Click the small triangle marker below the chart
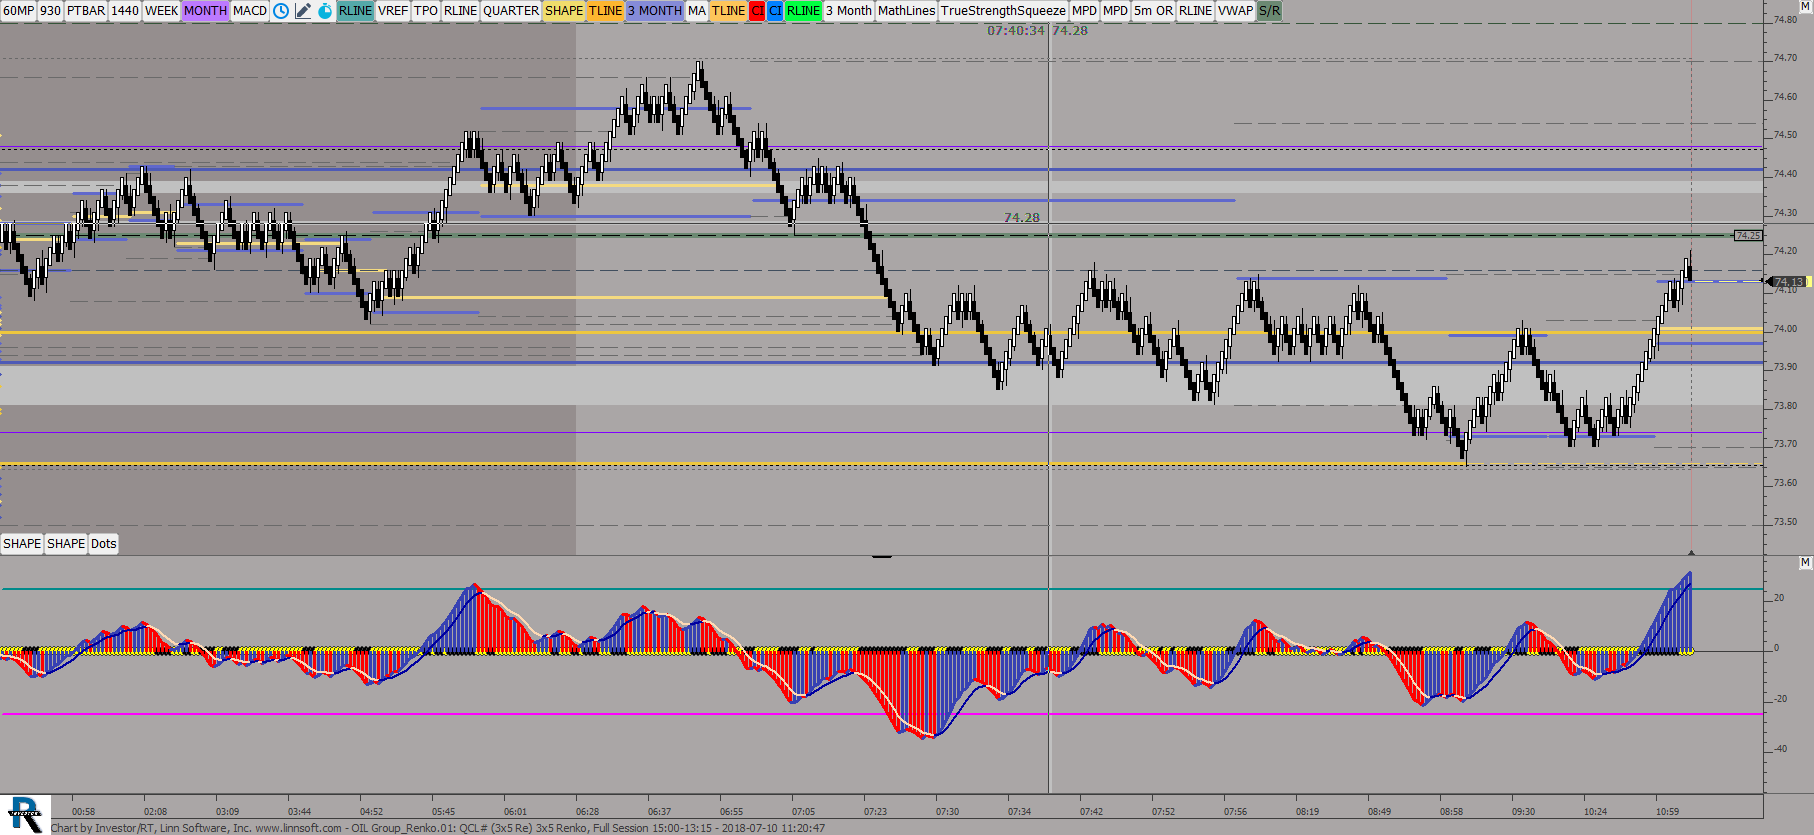The height and width of the screenshot is (835, 1814). click(1691, 552)
